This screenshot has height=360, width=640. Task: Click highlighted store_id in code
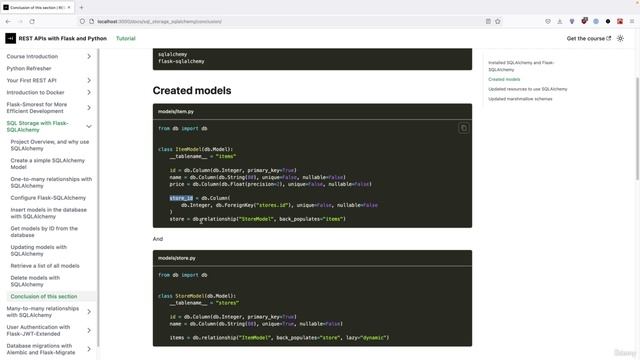tap(181, 198)
